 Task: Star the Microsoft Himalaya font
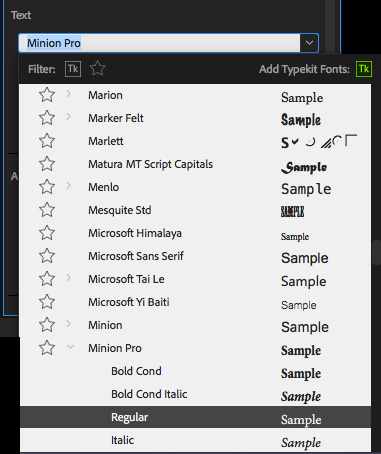(x=47, y=233)
